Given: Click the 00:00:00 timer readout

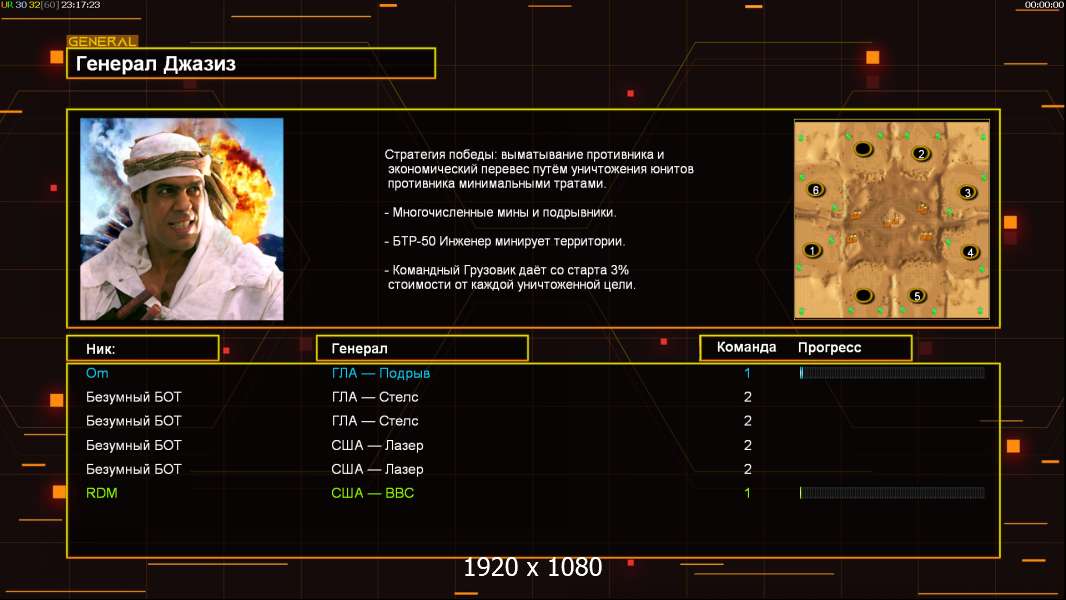Looking at the screenshot, I should 1044,5.
